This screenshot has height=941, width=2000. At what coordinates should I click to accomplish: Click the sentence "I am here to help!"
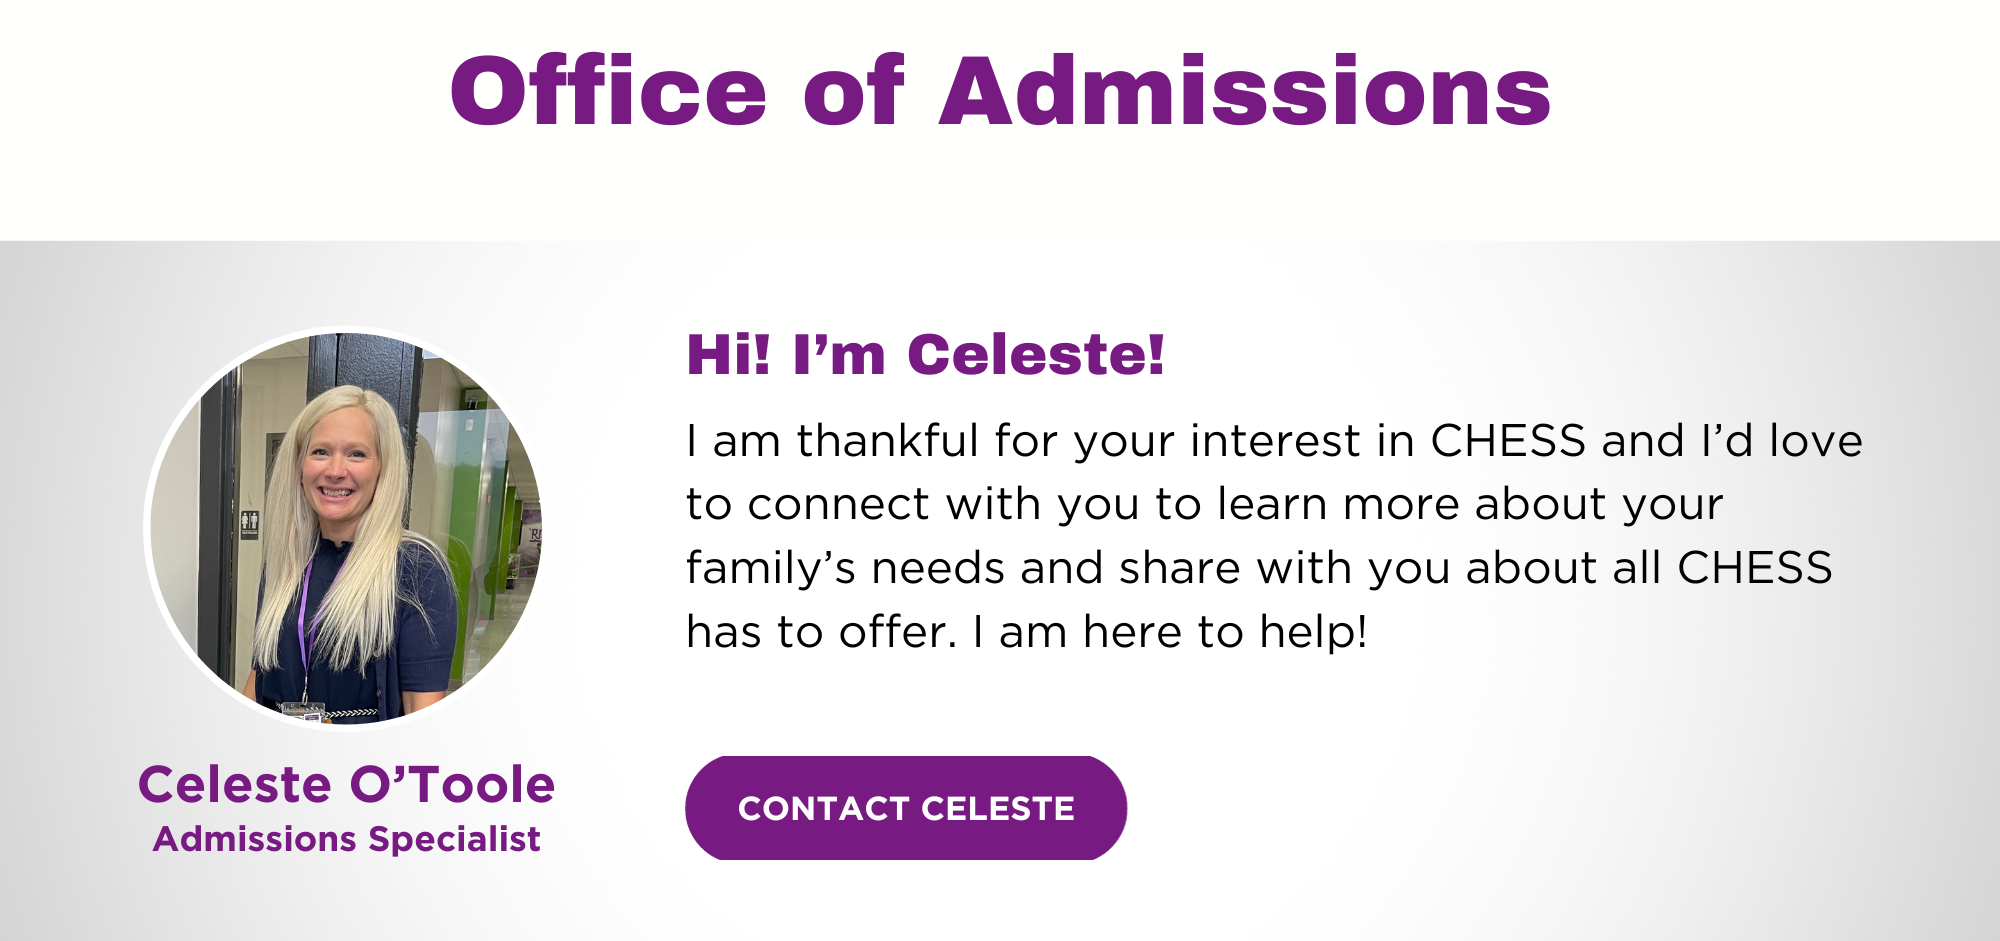pyautogui.click(x=1170, y=632)
